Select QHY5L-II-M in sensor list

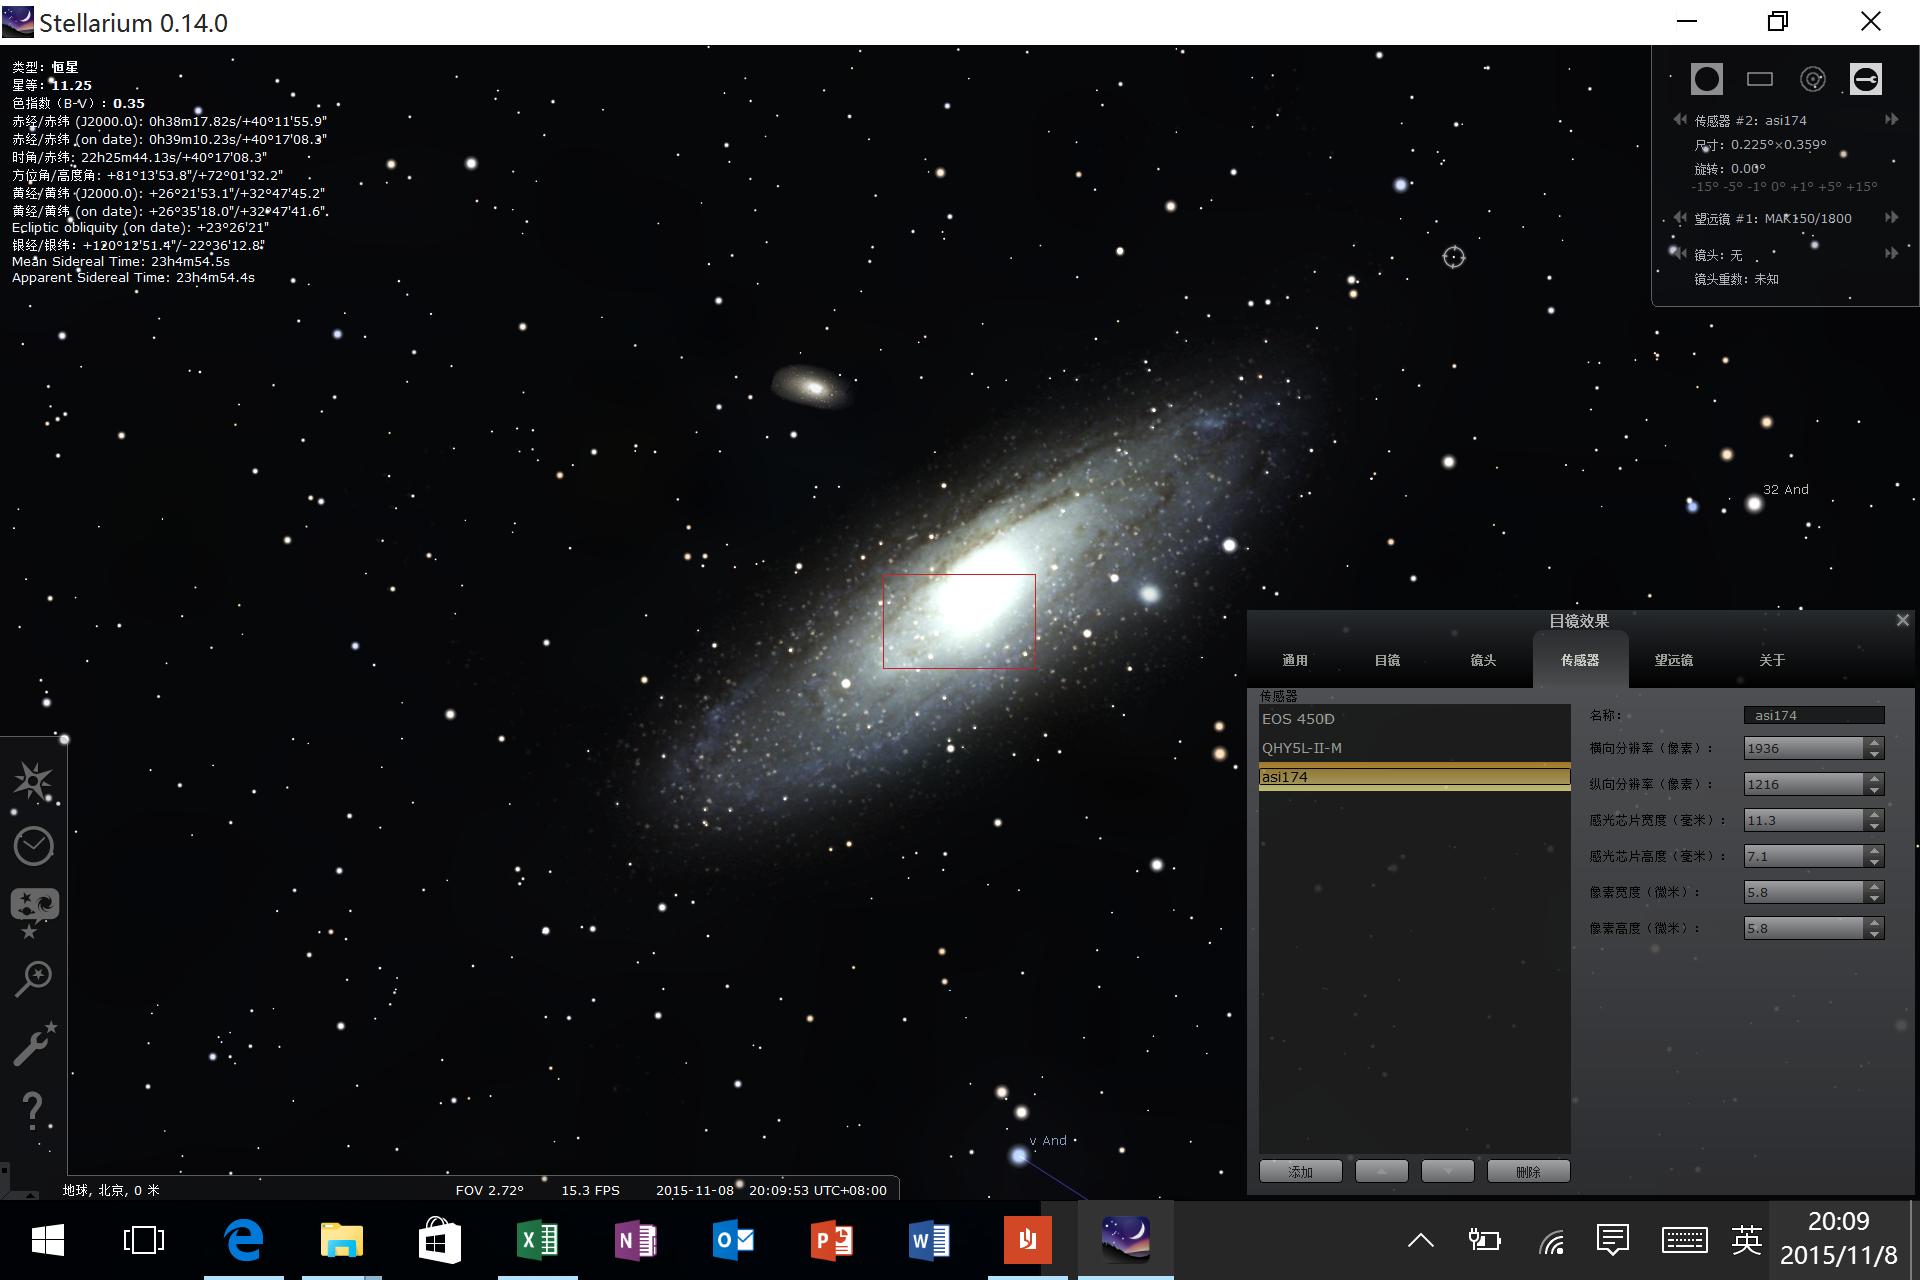click(x=1414, y=748)
